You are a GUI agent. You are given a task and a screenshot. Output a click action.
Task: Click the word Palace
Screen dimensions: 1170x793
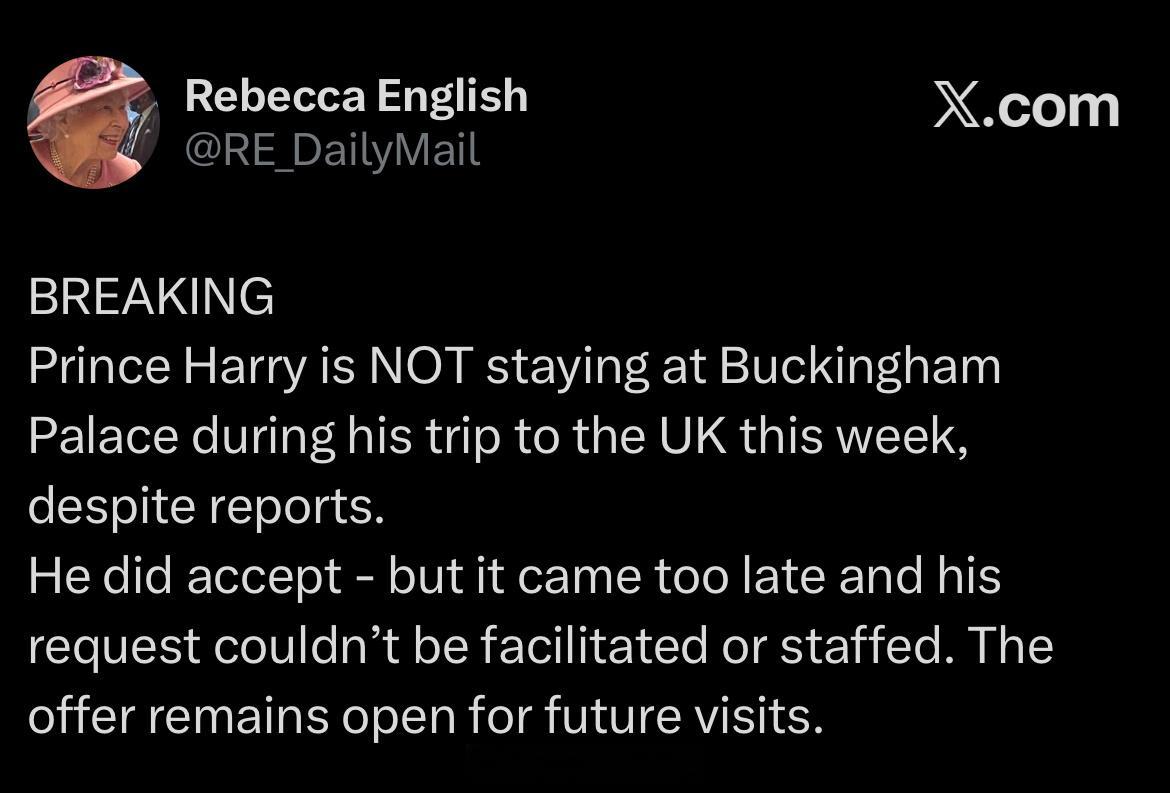(x=103, y=437)
